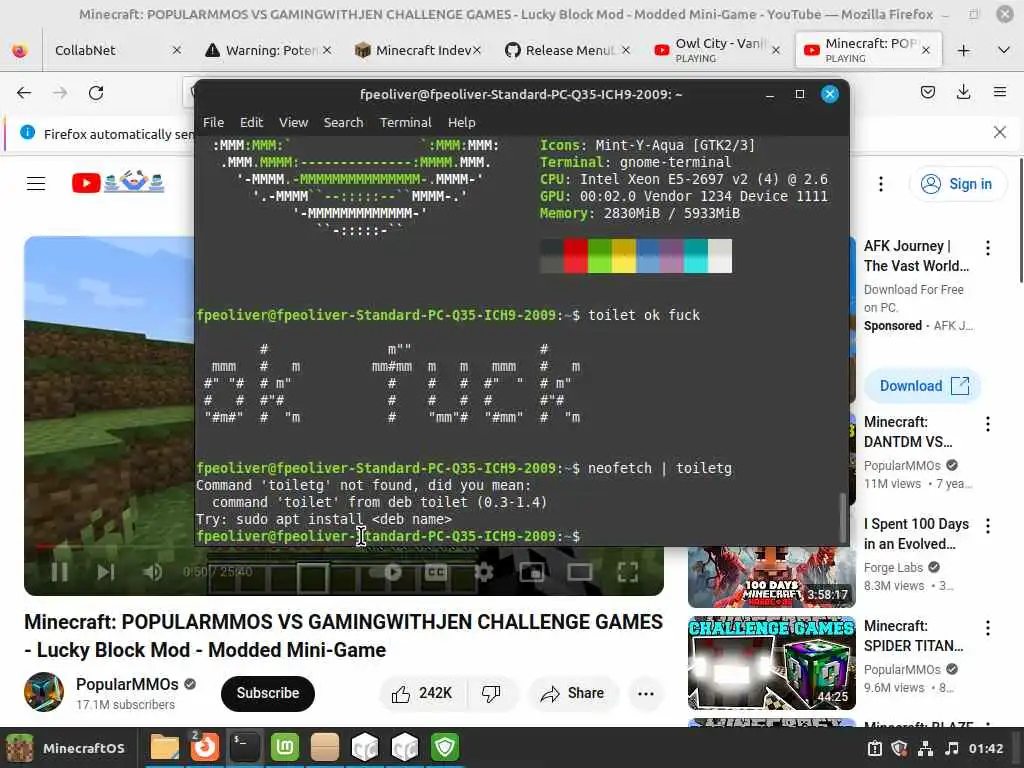
Task: Share the video
Action: point(572,694)
